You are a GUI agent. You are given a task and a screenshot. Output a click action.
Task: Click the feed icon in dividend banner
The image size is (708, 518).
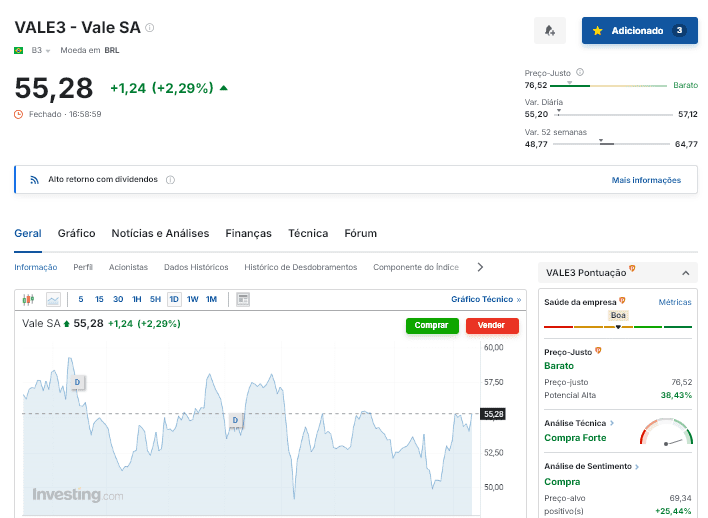coord(34,180)
